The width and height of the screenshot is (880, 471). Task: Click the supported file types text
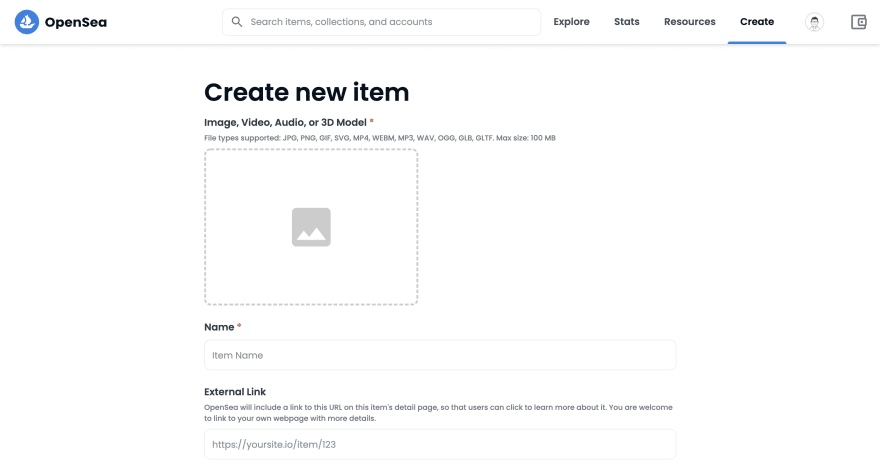pyautogui.click(x=379, y=137)
